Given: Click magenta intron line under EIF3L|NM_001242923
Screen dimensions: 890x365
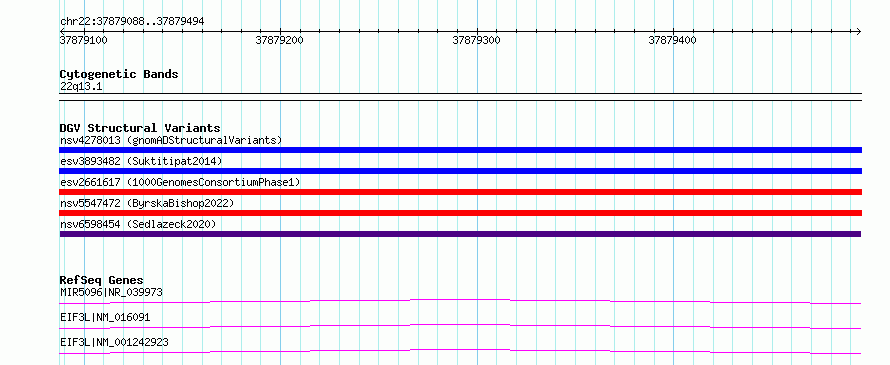Looking at the screenshot, I should click(460, 351).
